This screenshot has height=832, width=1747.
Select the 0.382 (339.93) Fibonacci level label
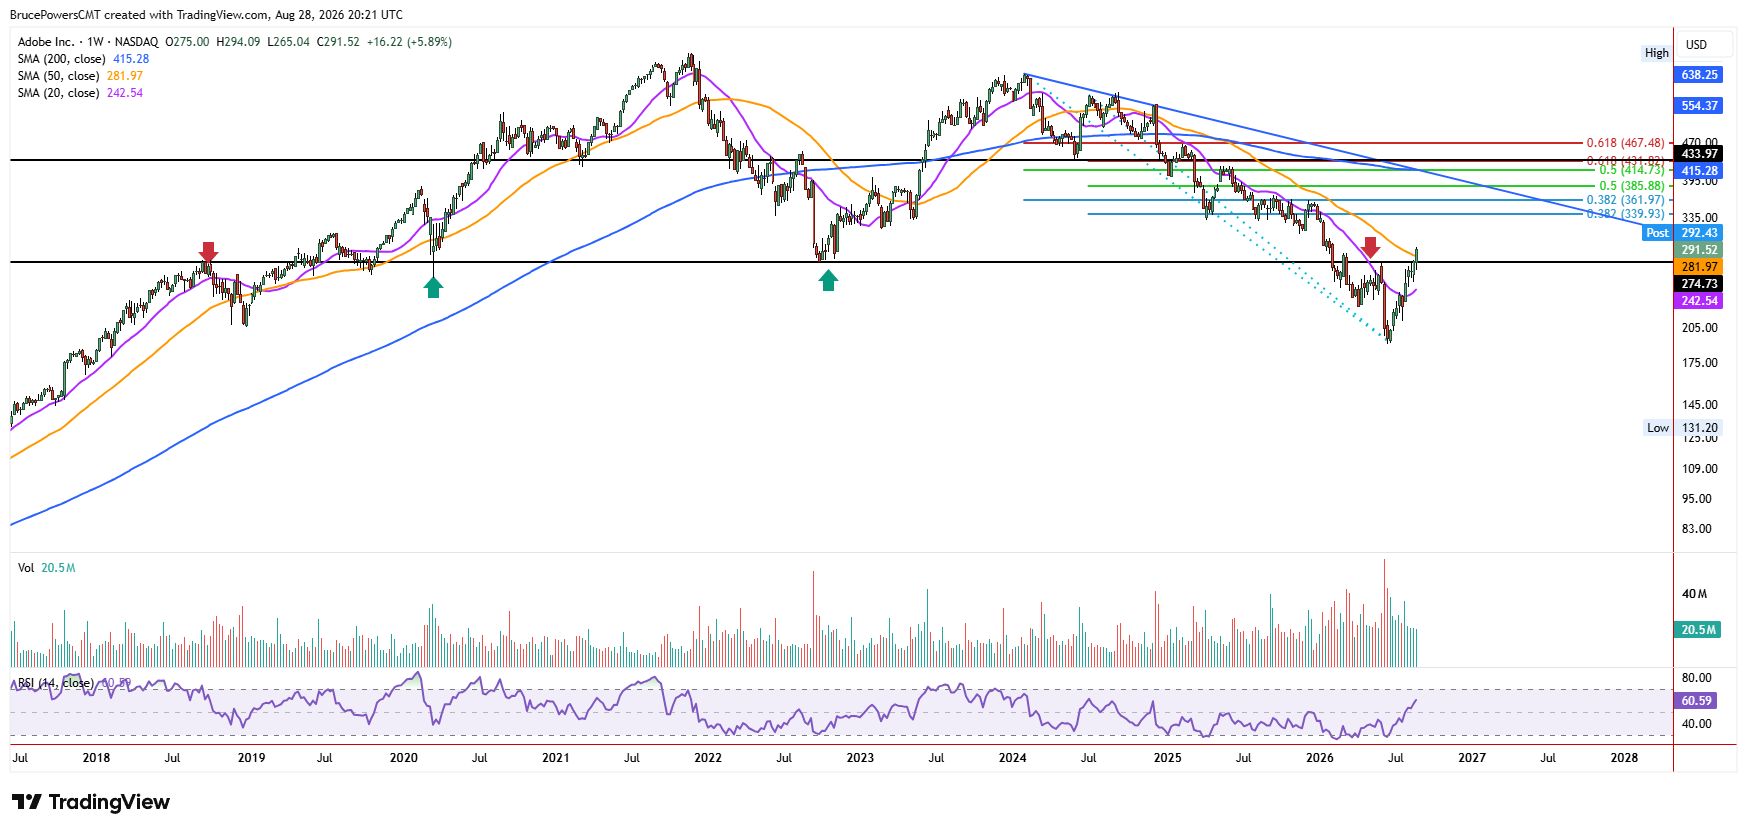(1626, 214)
